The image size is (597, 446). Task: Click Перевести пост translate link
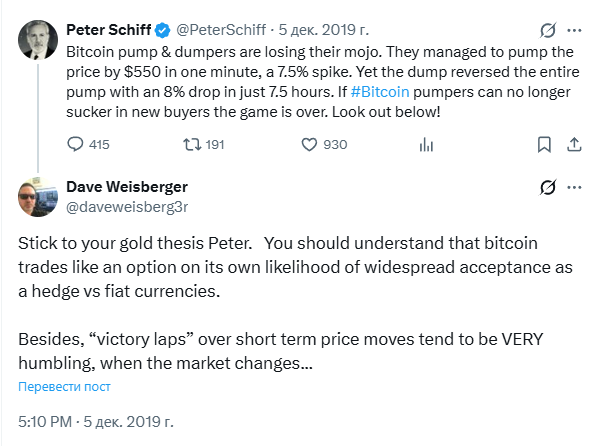point(64,387)
